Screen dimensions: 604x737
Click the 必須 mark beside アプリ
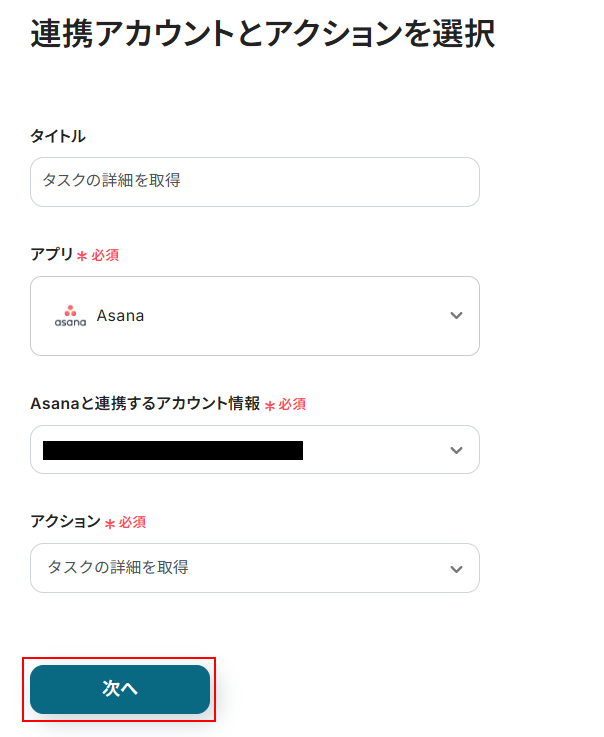(x=105, y=255)
